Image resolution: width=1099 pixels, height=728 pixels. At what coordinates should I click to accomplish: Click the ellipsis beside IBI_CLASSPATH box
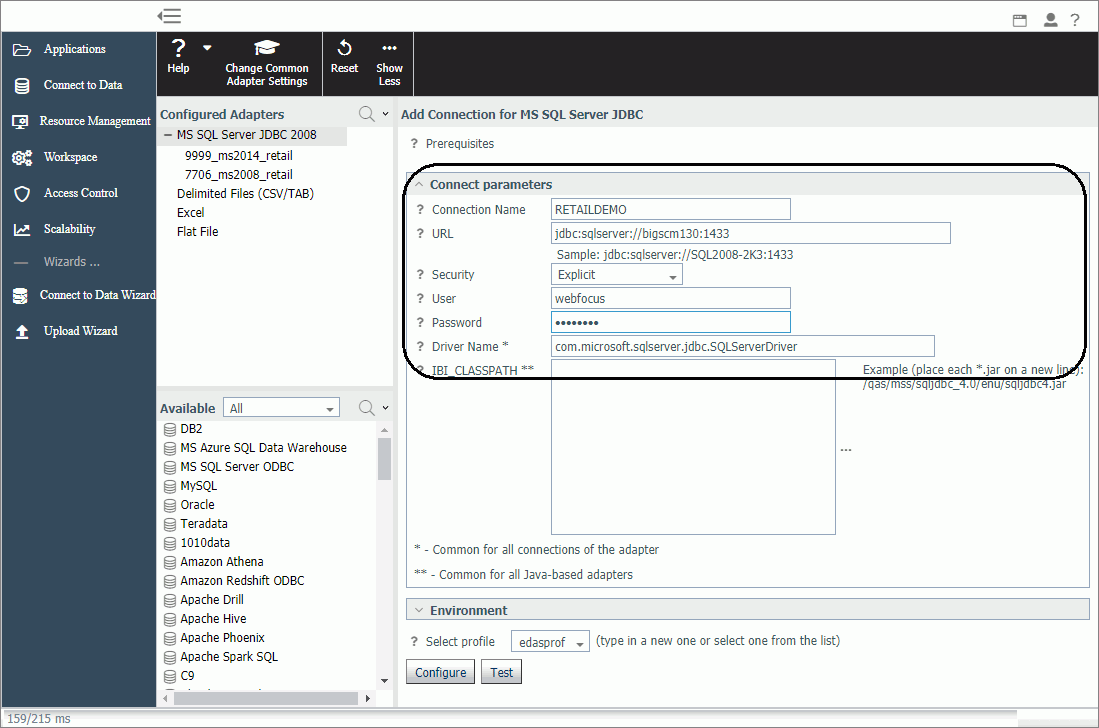tap(846, 450)
